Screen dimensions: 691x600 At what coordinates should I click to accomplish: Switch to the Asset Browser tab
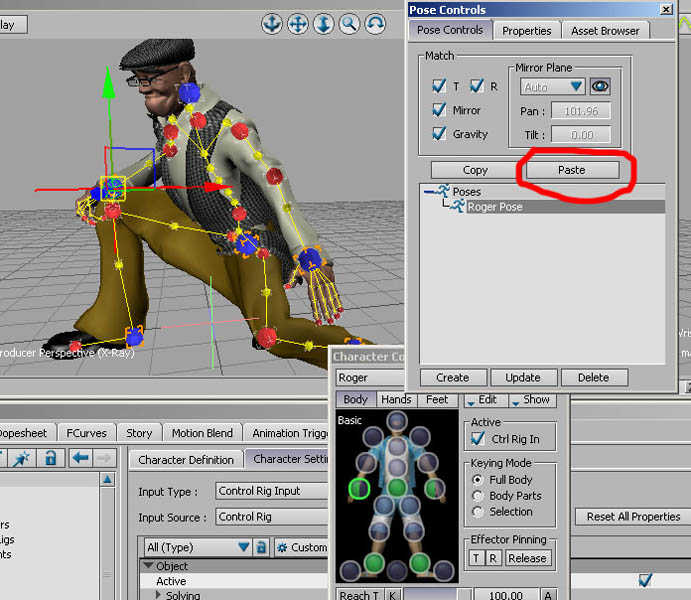(605, 31)
